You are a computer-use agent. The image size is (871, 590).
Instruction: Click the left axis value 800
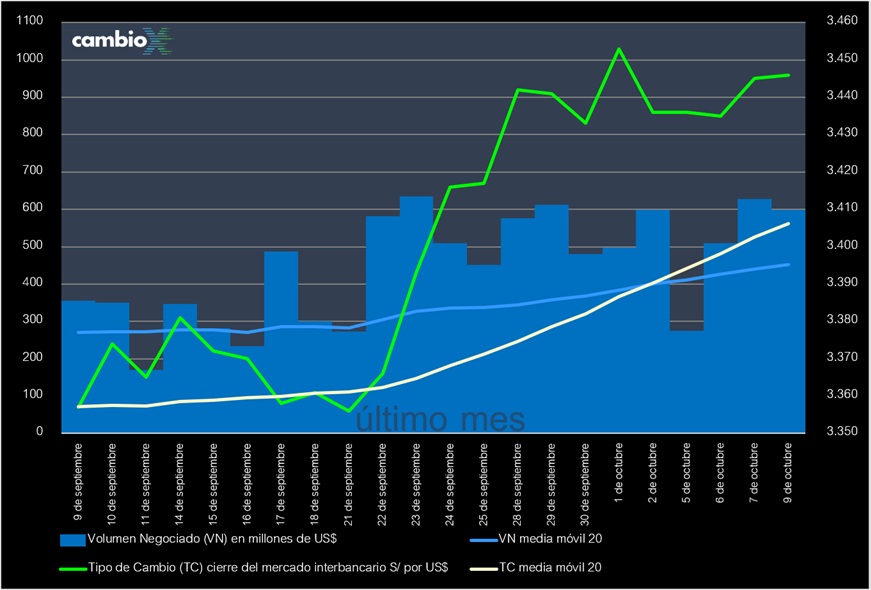(34, 134)
